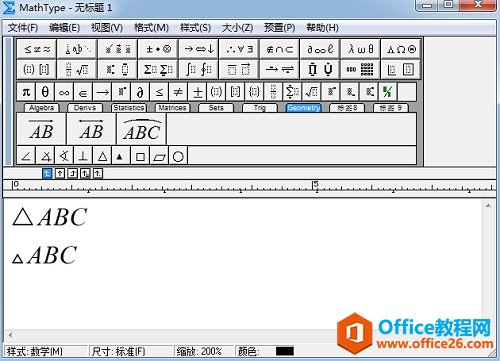
Task: Insert the element-of symbol
Action: point(83,92)
